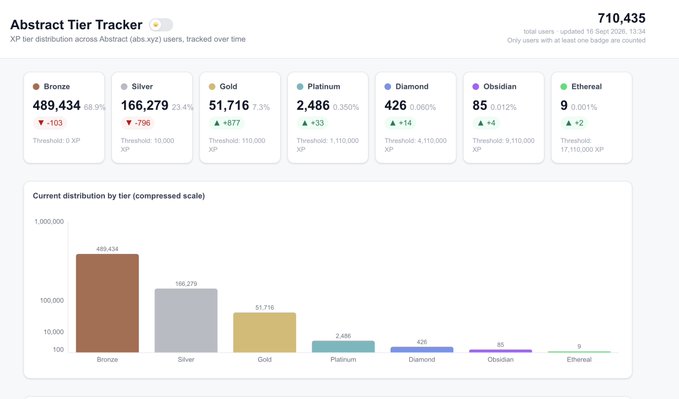This screenshot has width=679, height=399.
Task: Click the Silver bar in the chart
Action: coord(186,321)
